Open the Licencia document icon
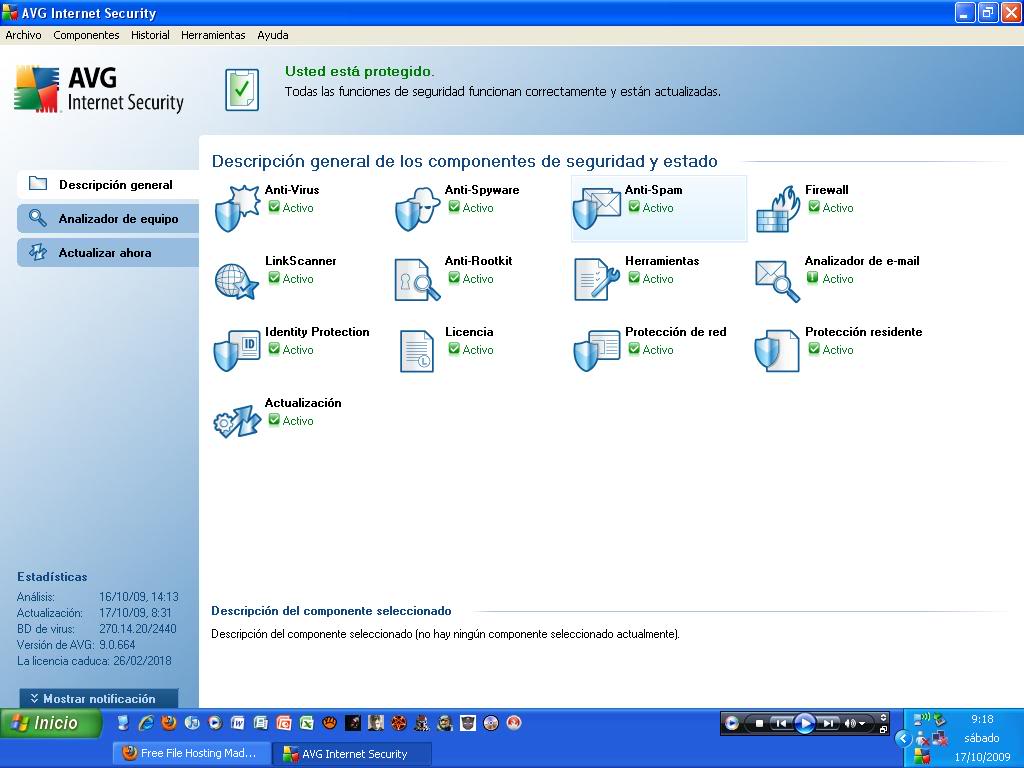 click(417, 351)
